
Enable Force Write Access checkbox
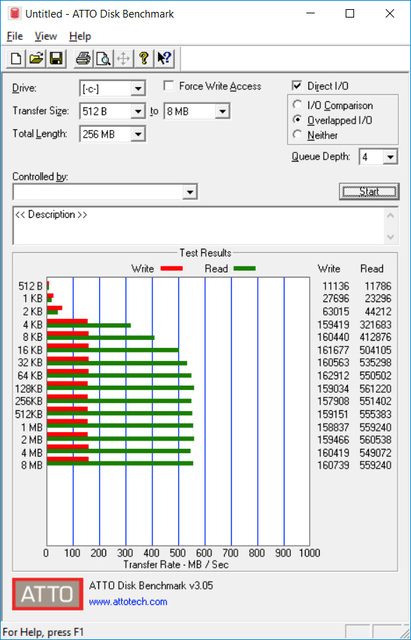click(169, 86)
